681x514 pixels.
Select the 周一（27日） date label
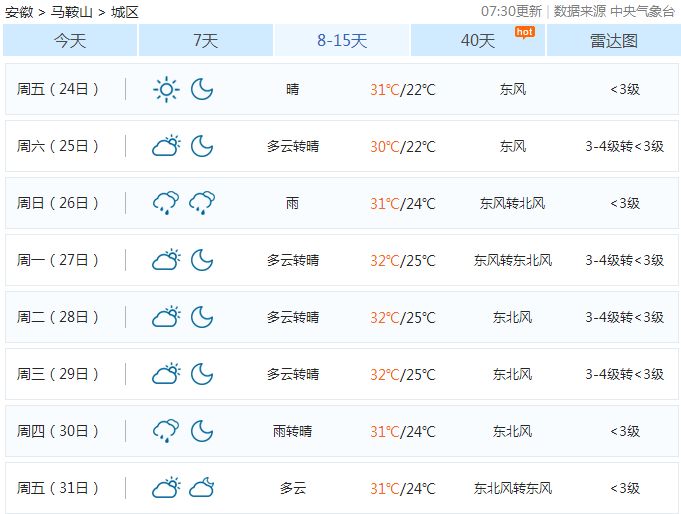click(x=58, y=260)
